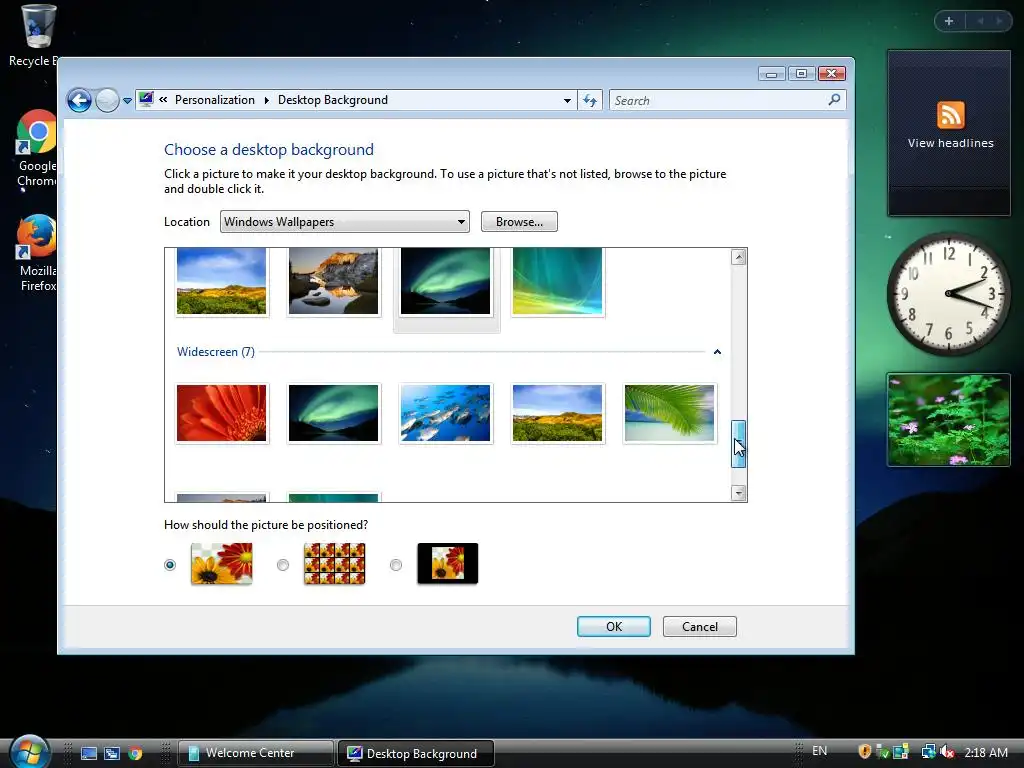This screenshot has width=1024, height=768.
Task: Click the OK button
Action: coord(613,626)
